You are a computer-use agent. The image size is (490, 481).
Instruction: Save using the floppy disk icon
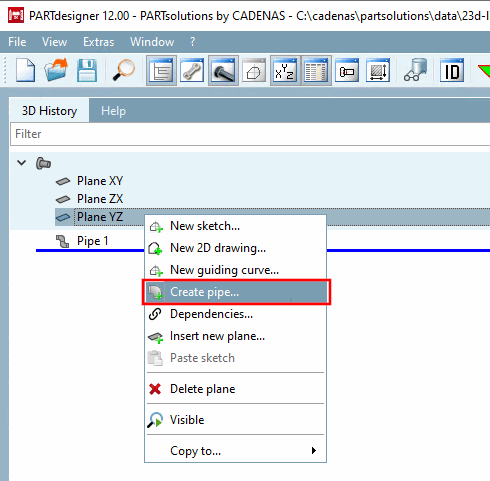tap(87, 70)
